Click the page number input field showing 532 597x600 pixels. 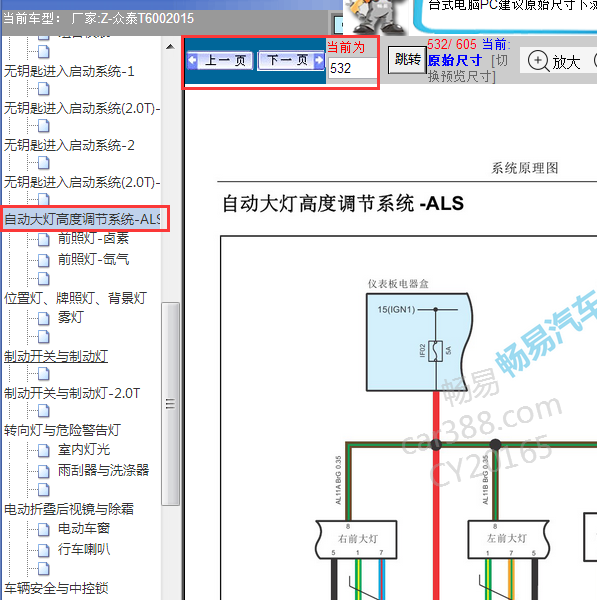click(x=352, y=68)
